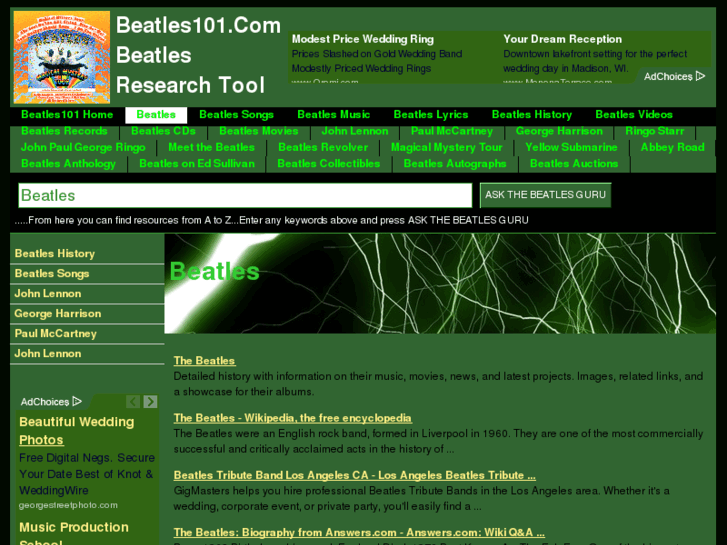Open Beatles History in top menu

pyautogui.click(x=532, y=115)
